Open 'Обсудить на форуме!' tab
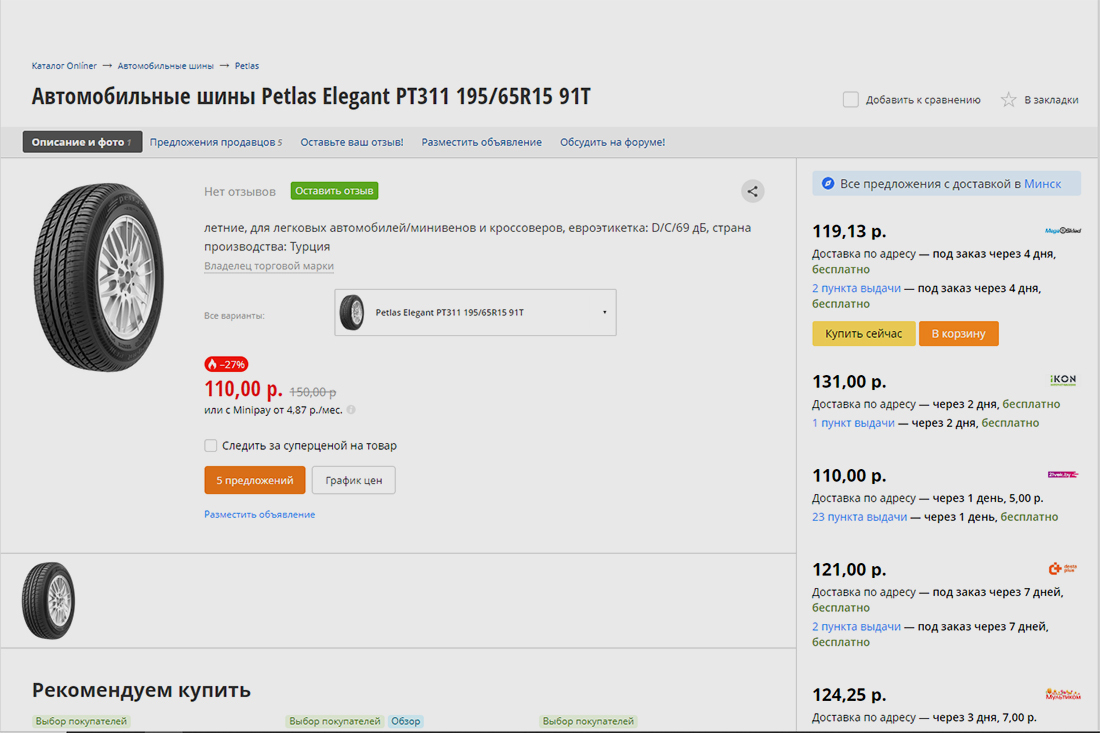 (612, 142)
